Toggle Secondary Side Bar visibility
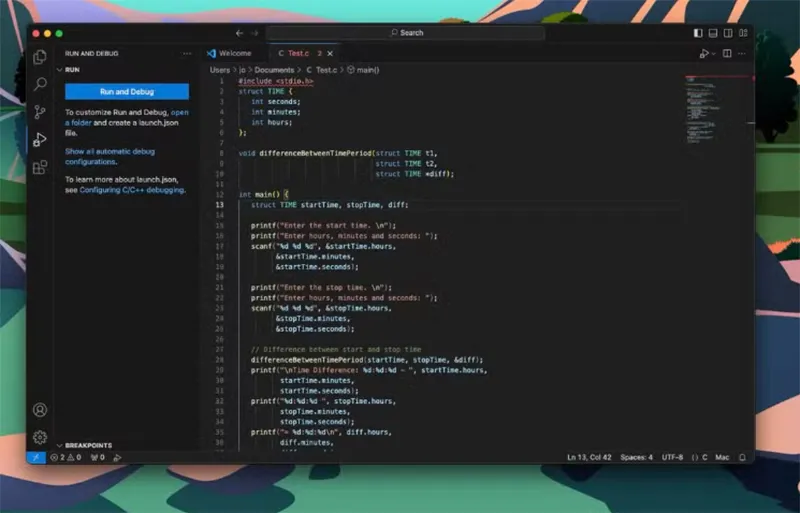The width and height of the screenshot is (800, 513). point(726,33)
